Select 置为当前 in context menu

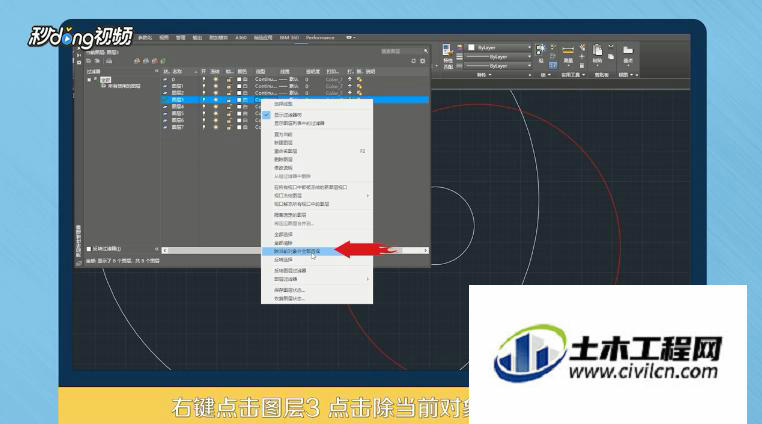[283, 134]
